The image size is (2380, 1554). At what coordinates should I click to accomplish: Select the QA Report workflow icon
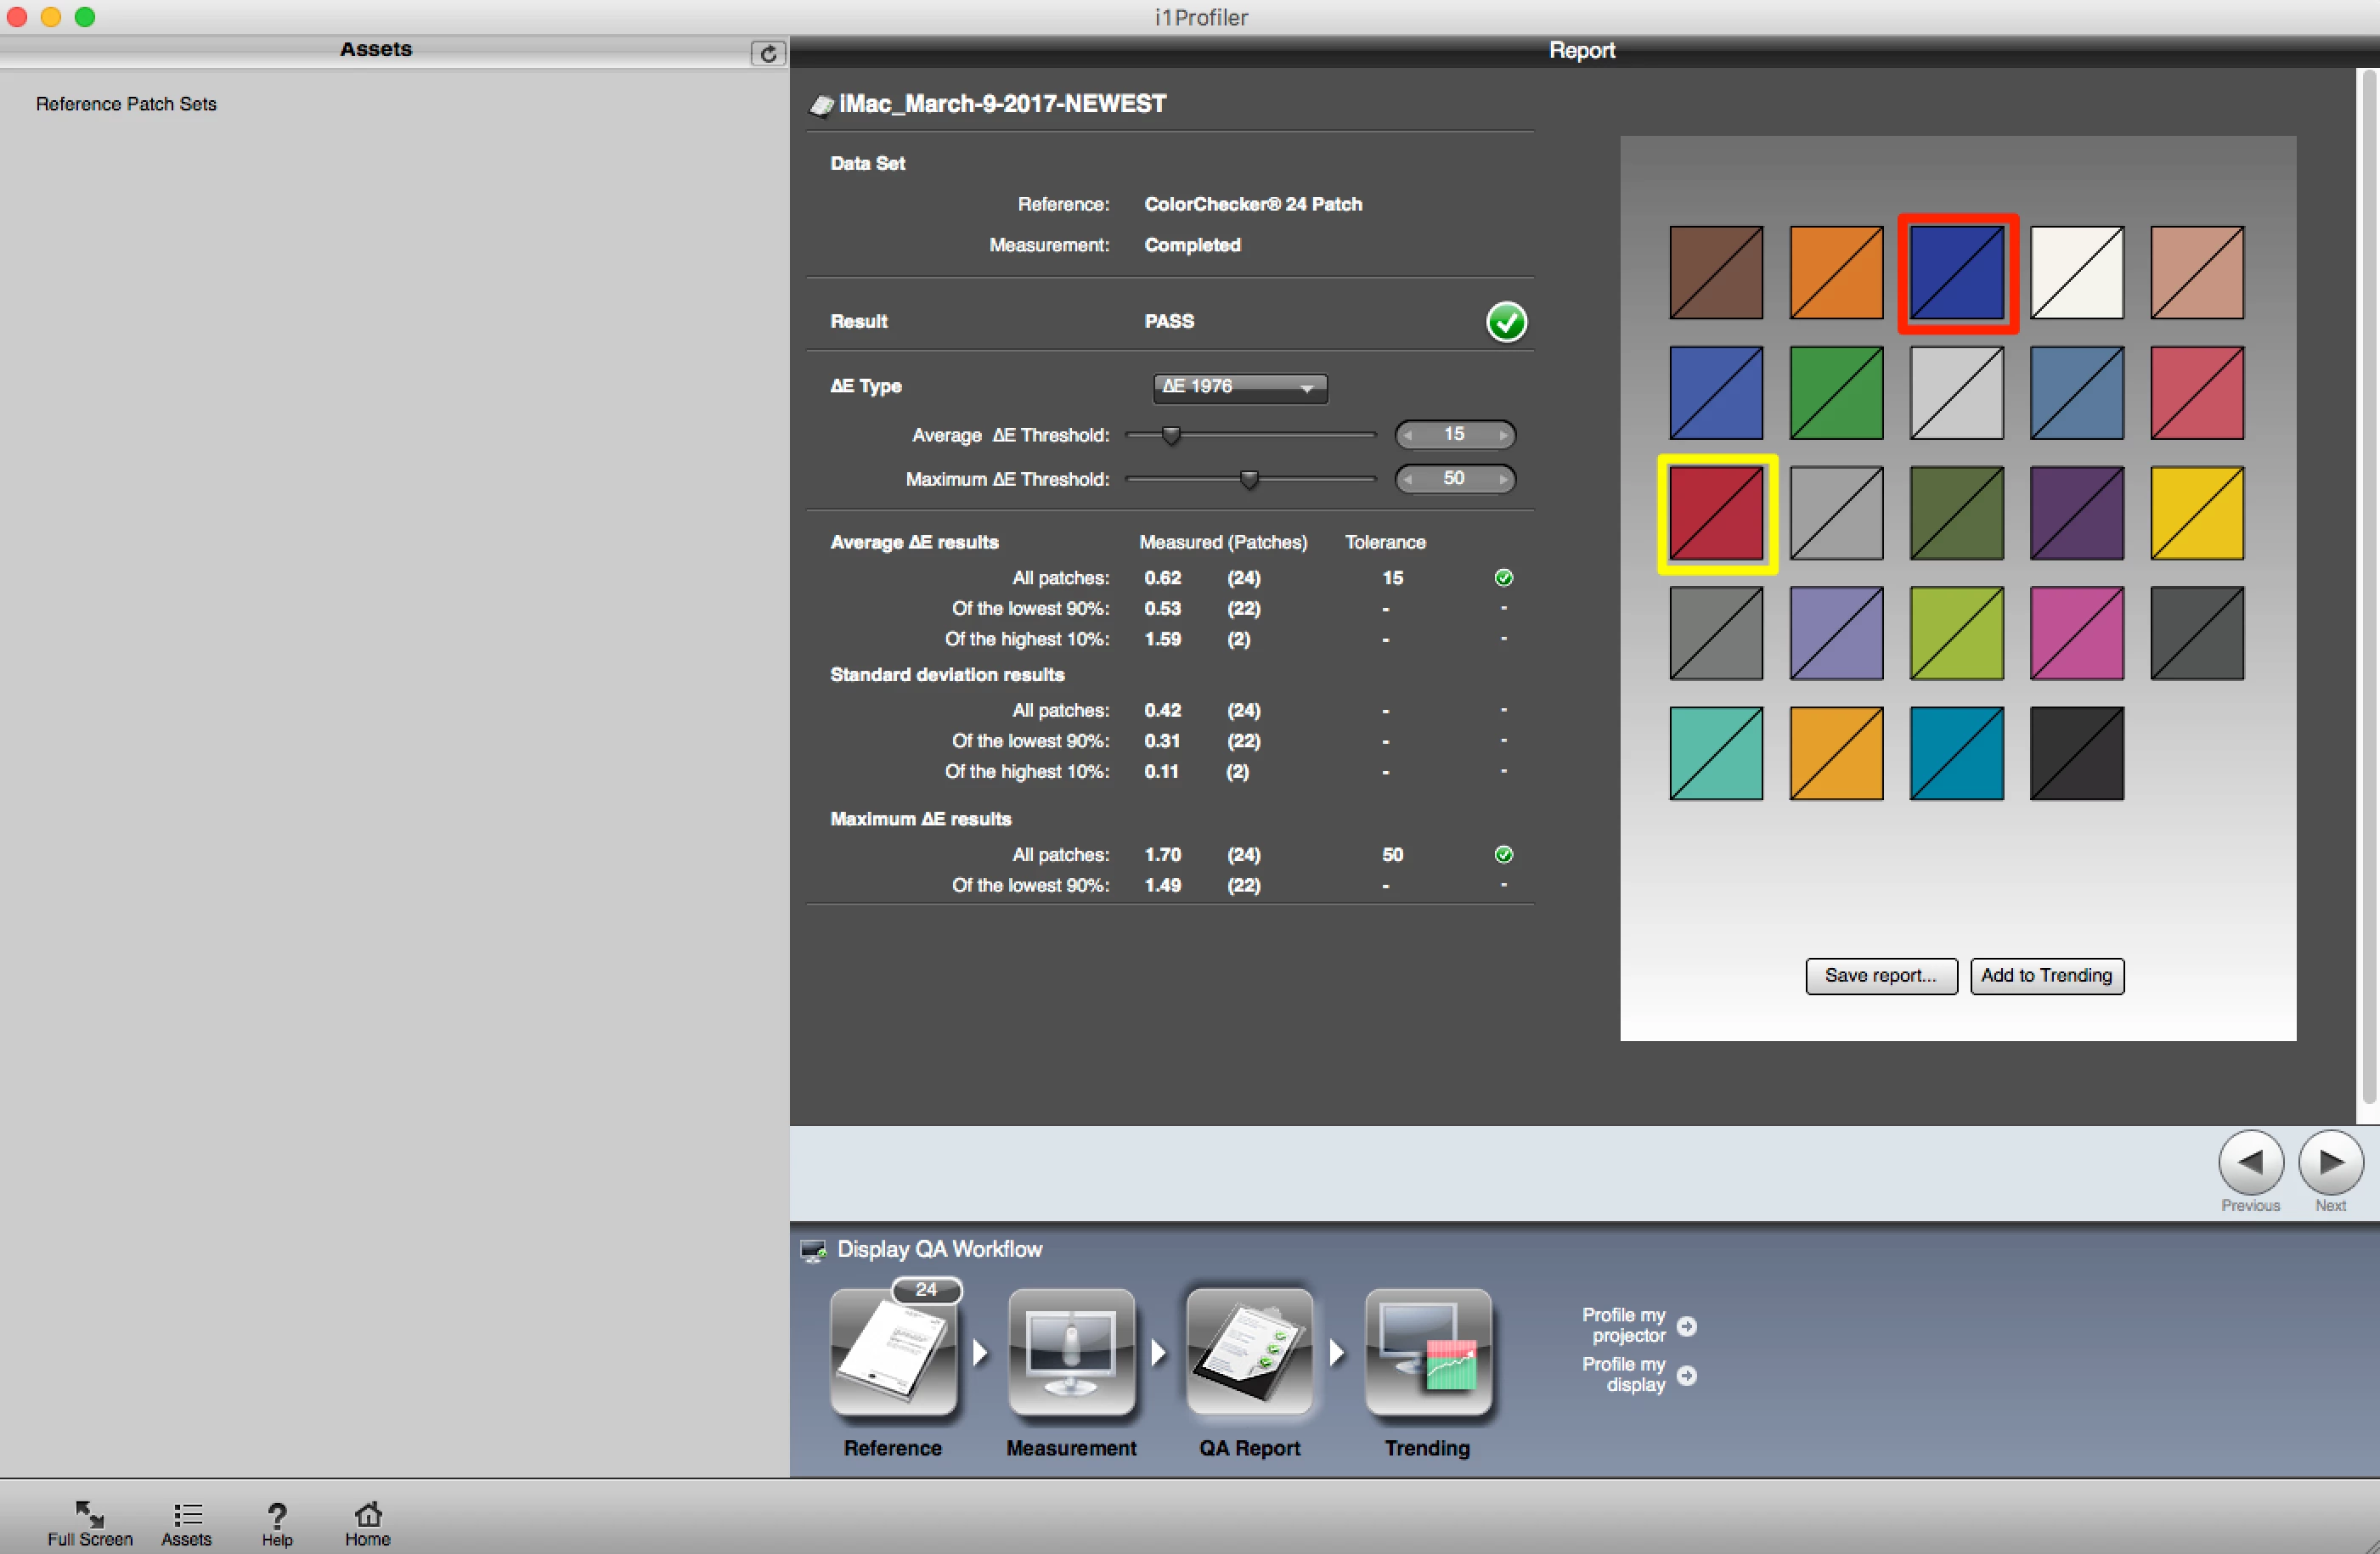[x=1249, y=1351]
